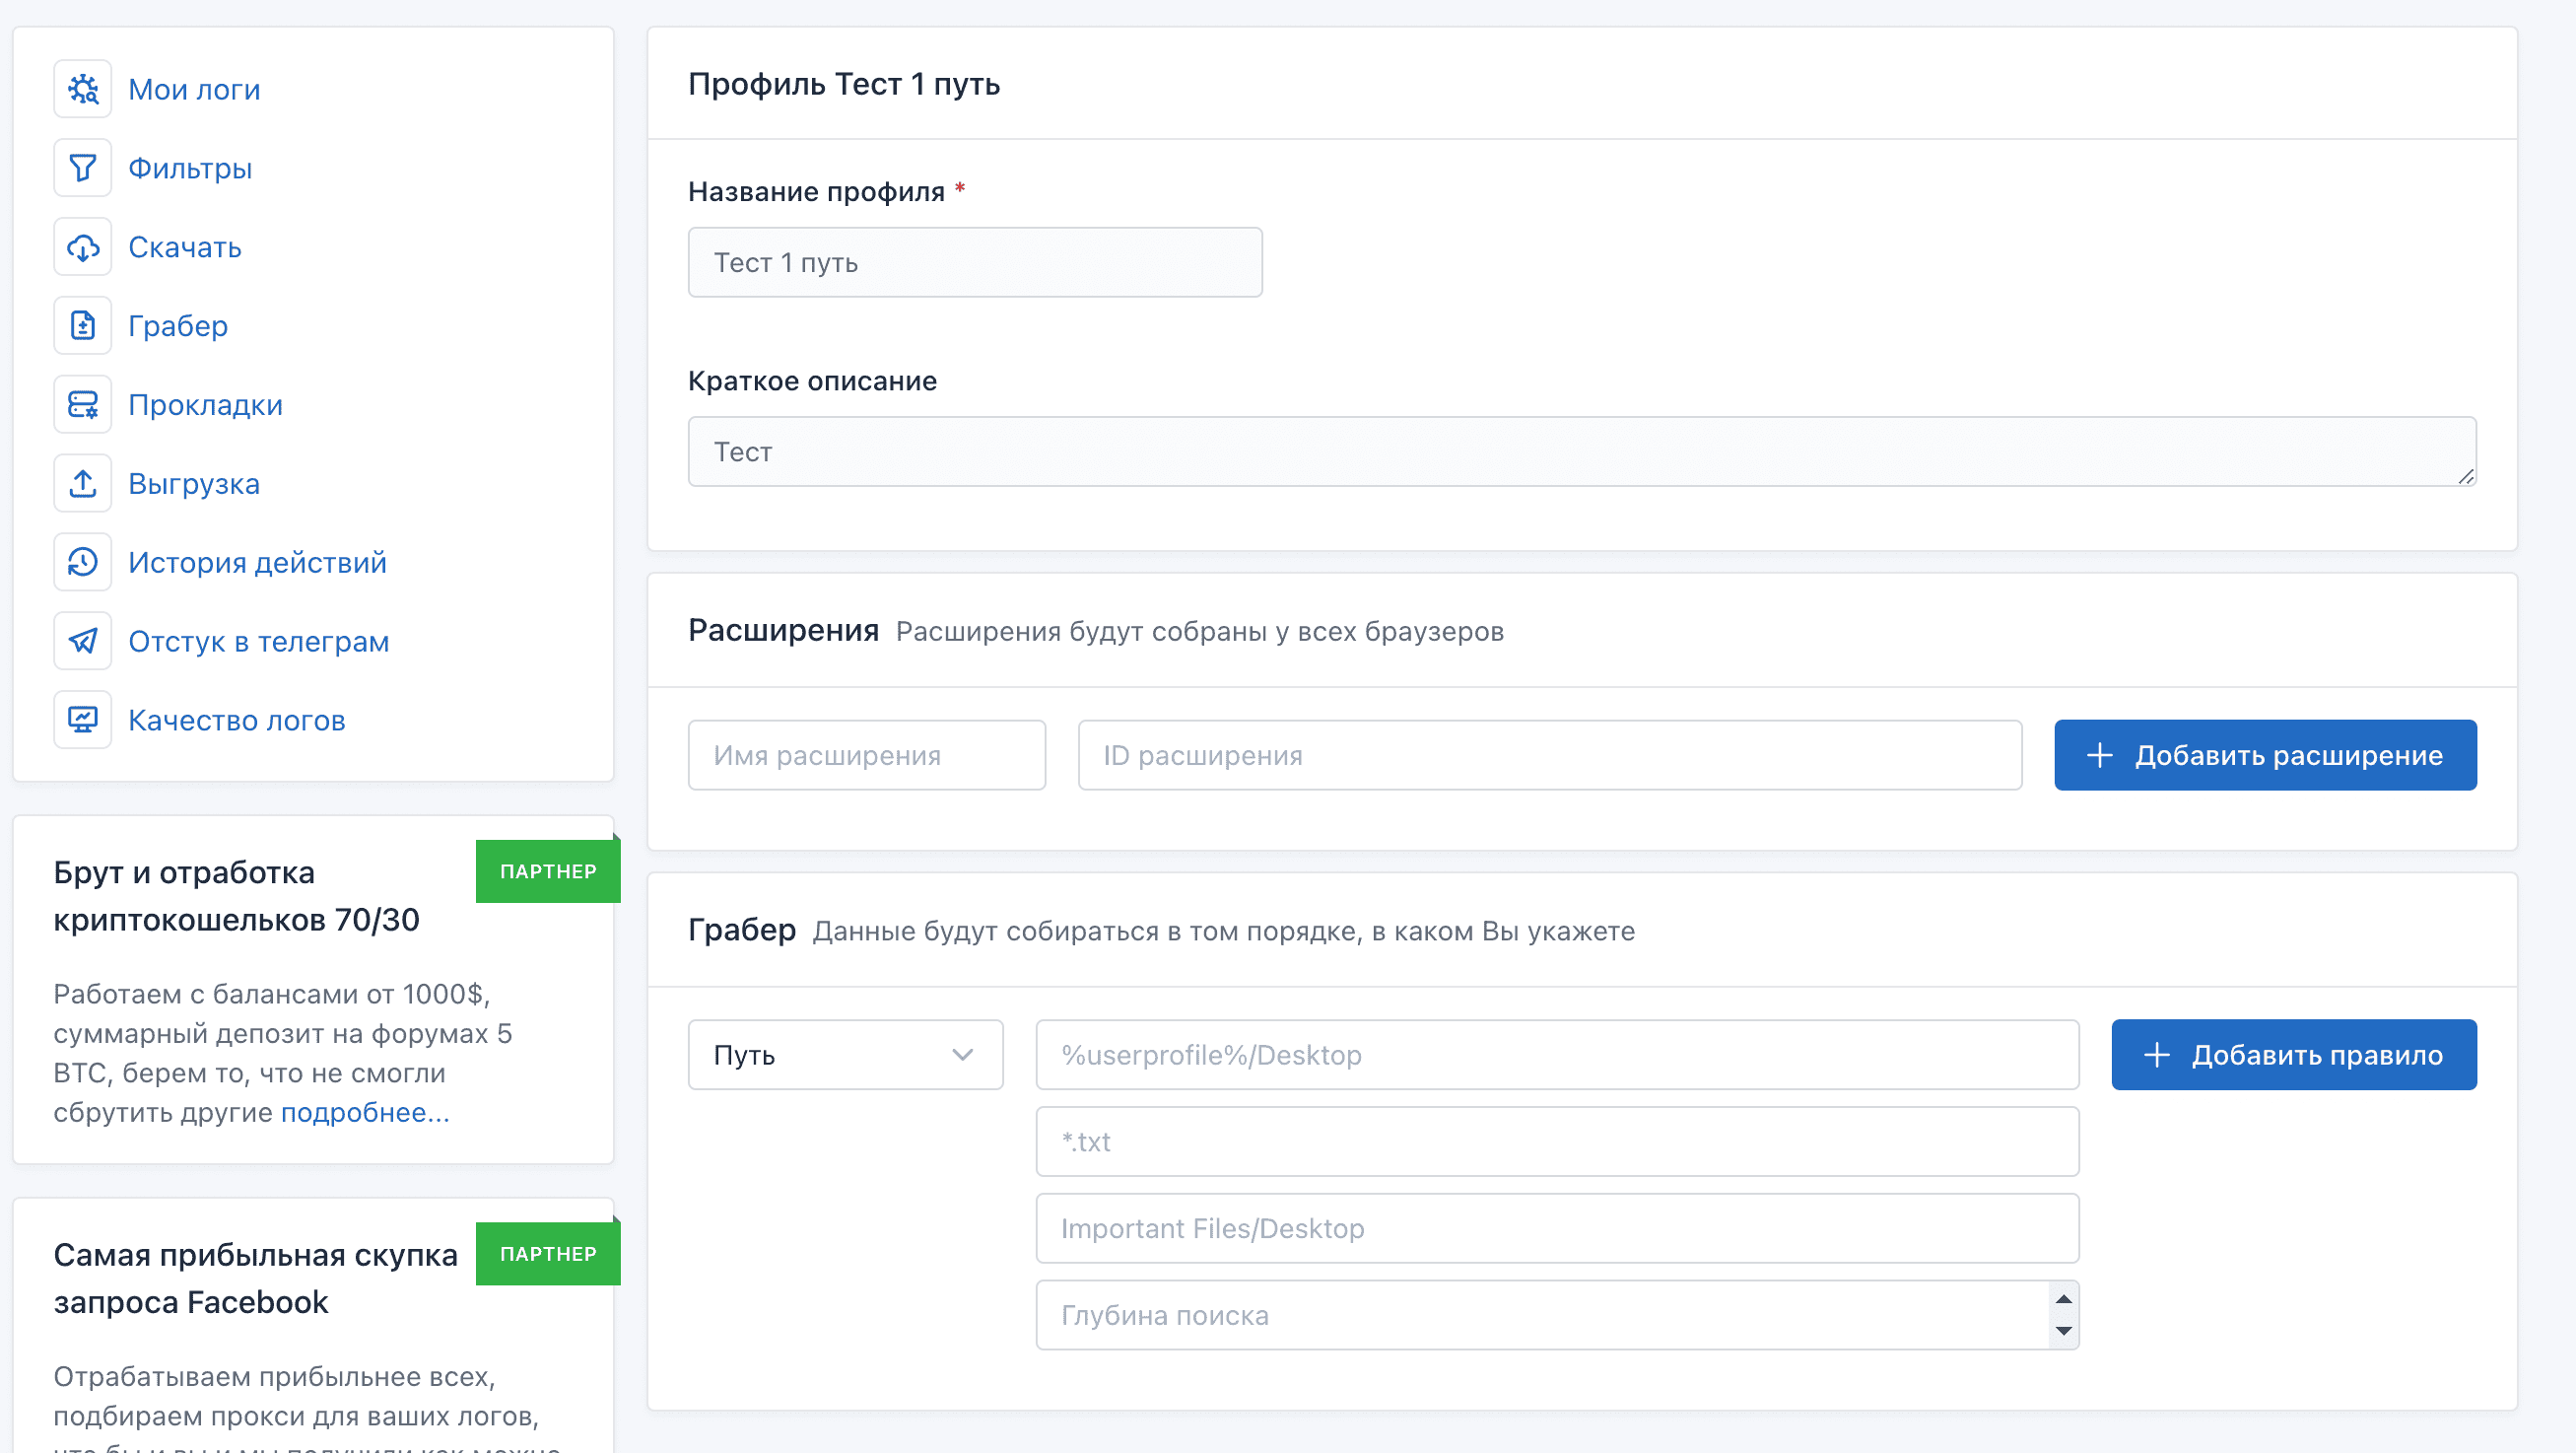Click the upload arrow icon for Выгрузка
Screen dimensions: 2576x1453
(x=83, y=484)
